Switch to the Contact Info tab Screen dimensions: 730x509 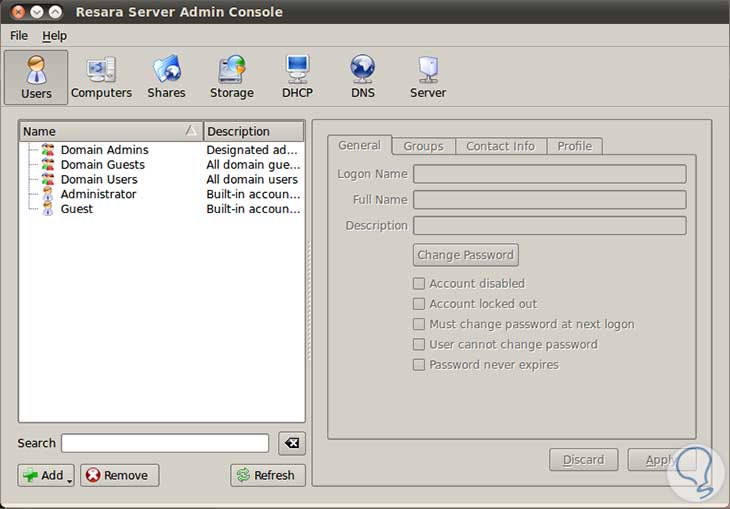pyautogui.click(x=500, y=146)
